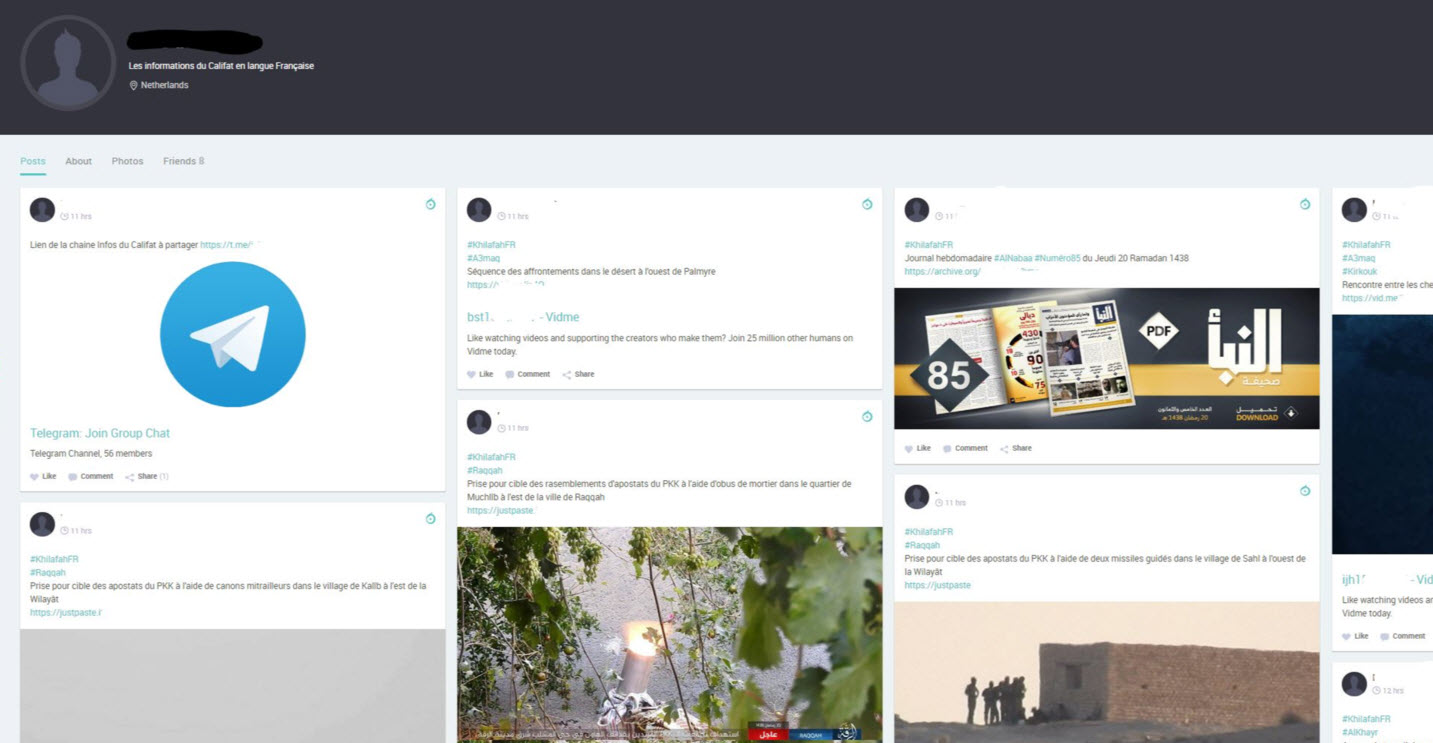
Task: Follow the Telegram: Join Group Chat link
Action: 100,433
